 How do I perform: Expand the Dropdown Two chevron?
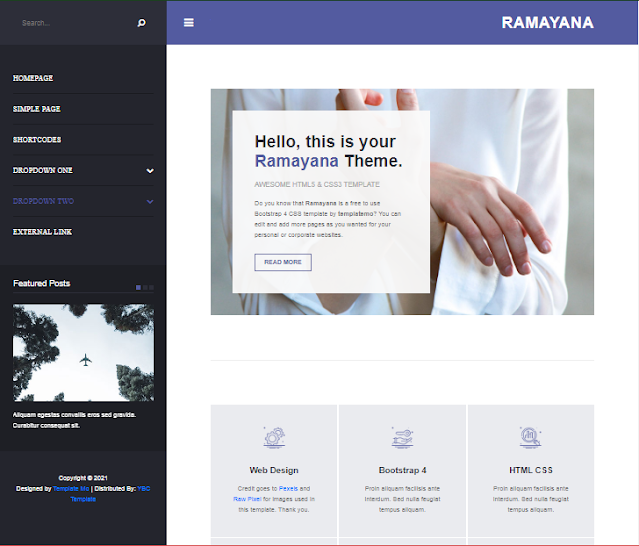(x=150, y=202)
